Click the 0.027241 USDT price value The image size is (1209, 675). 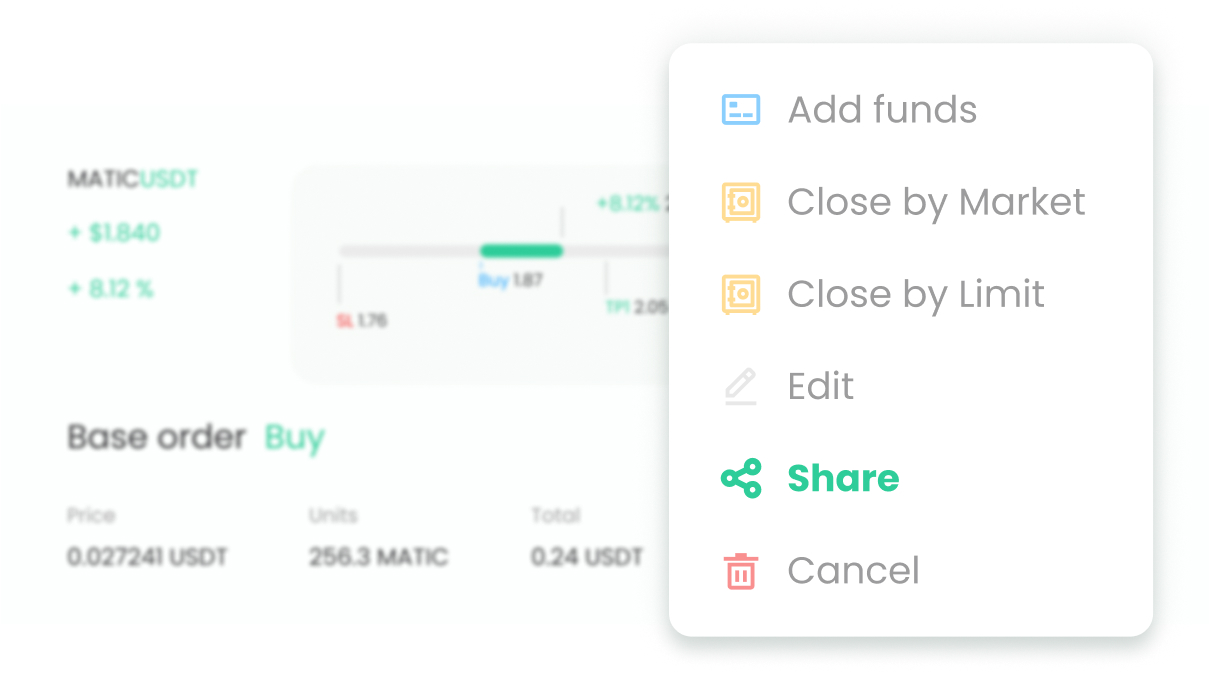tap(147, 557)
